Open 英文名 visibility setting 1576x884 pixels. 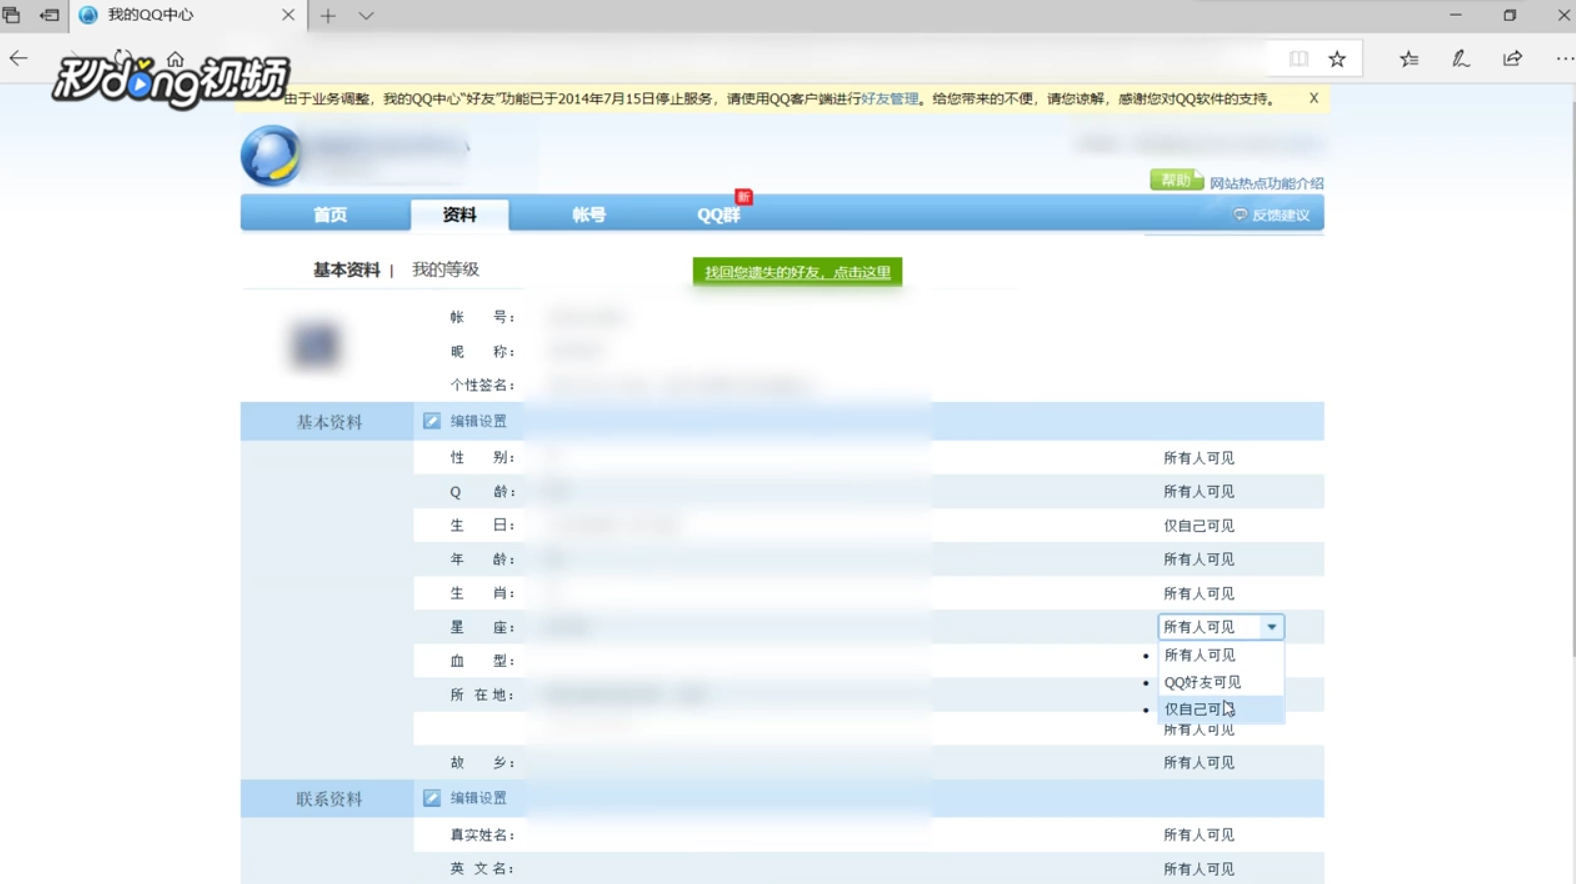[1198, 869]
